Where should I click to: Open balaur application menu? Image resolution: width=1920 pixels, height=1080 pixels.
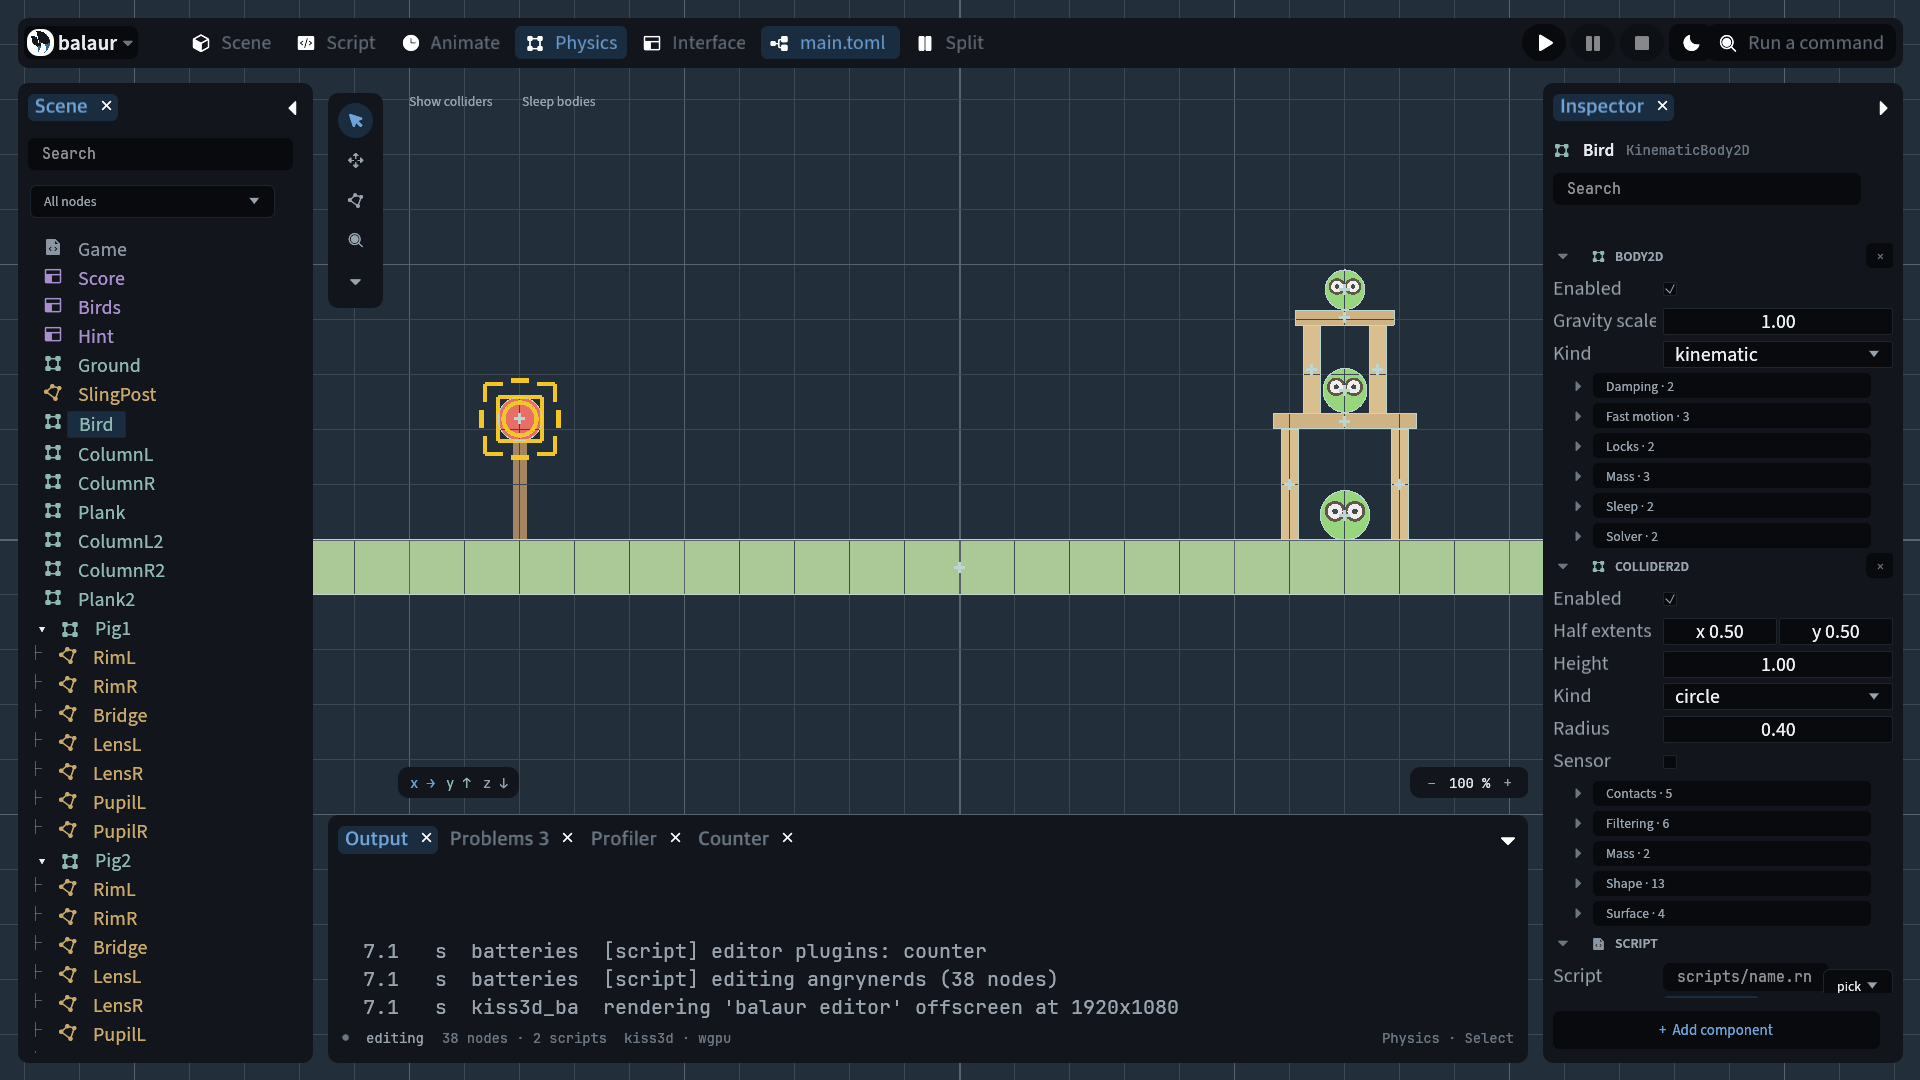pos(80,43)
